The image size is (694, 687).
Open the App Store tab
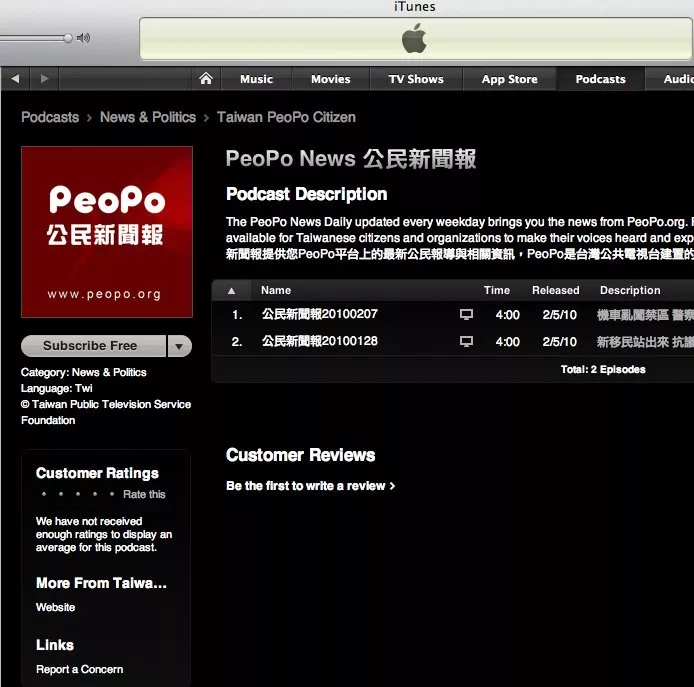(509, 79)
